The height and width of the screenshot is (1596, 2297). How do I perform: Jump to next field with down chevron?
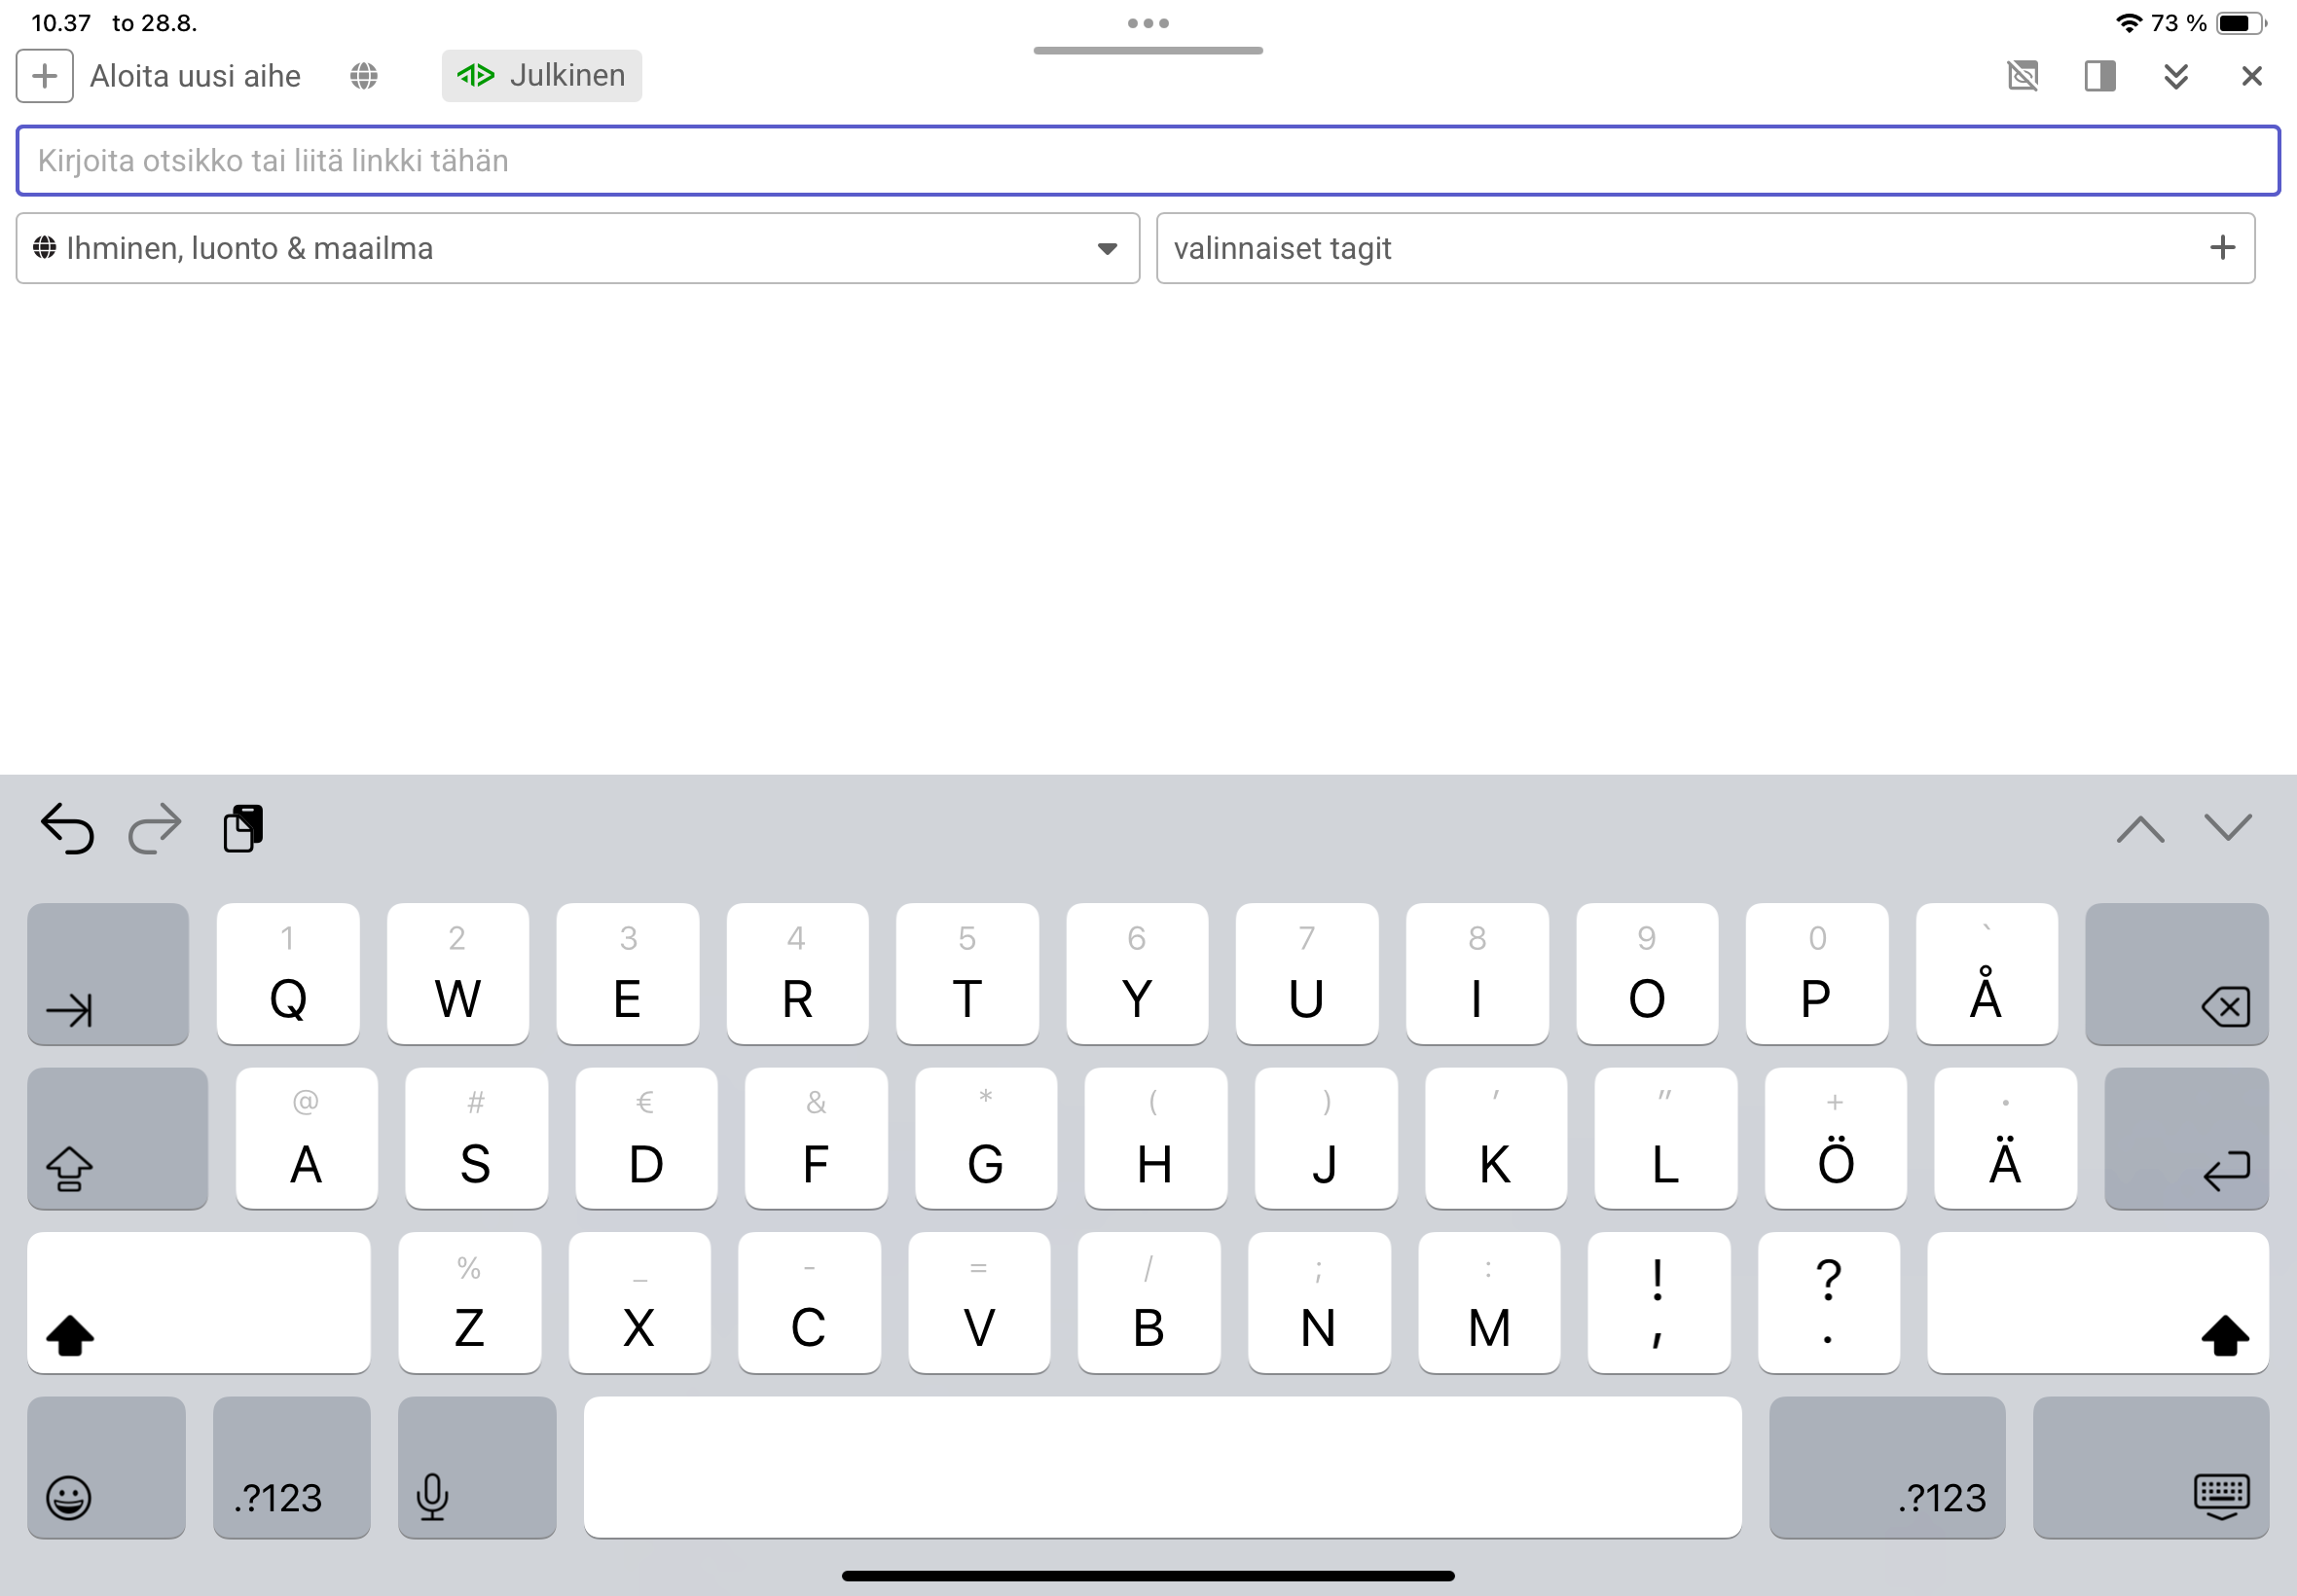[2227, 829]
